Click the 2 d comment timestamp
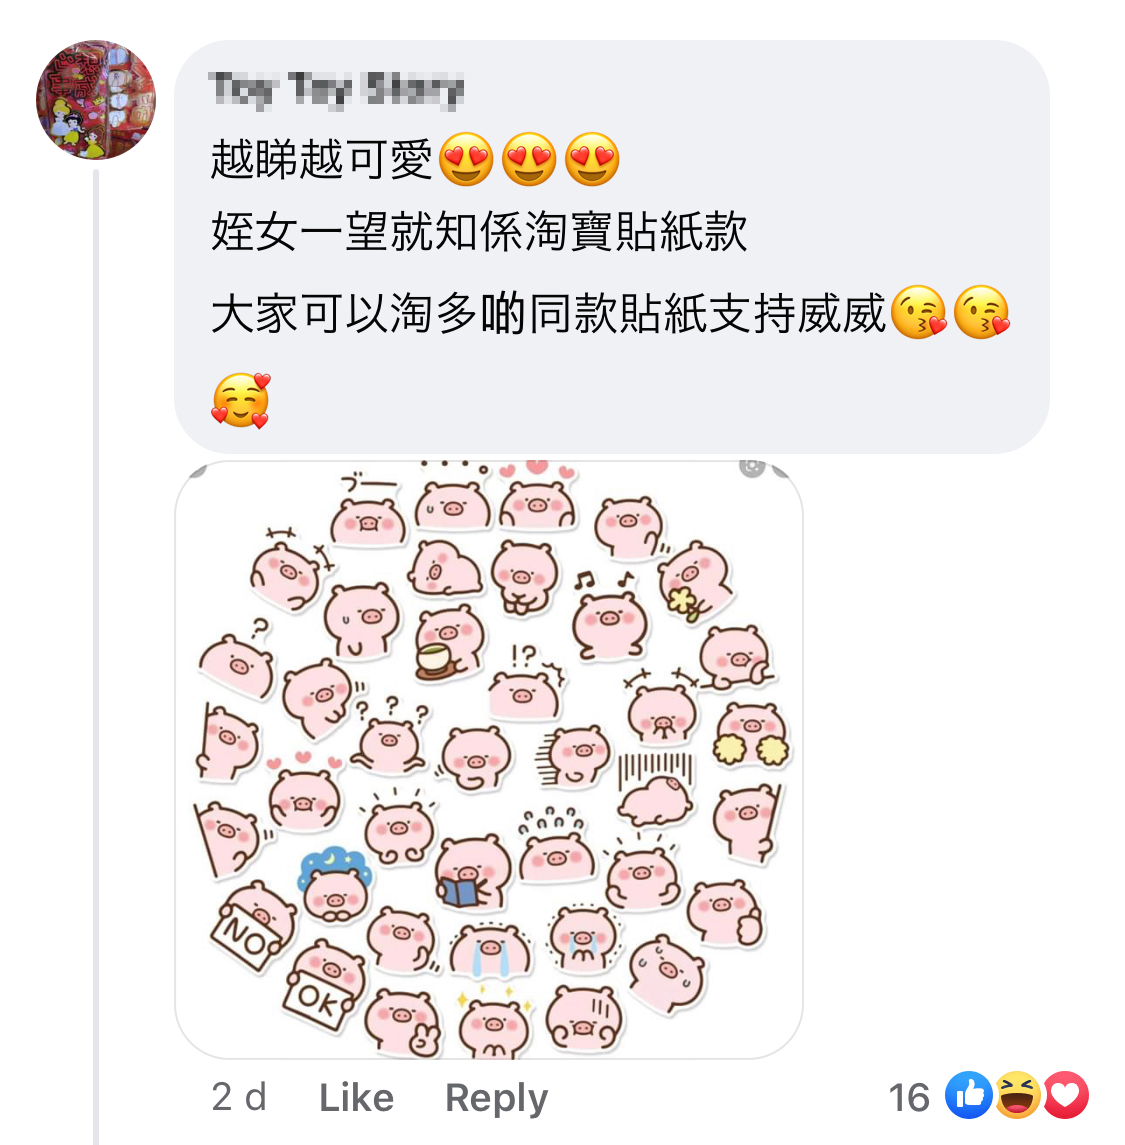Screen dimensions: 1125x1145 click(x=239, y=1098)
